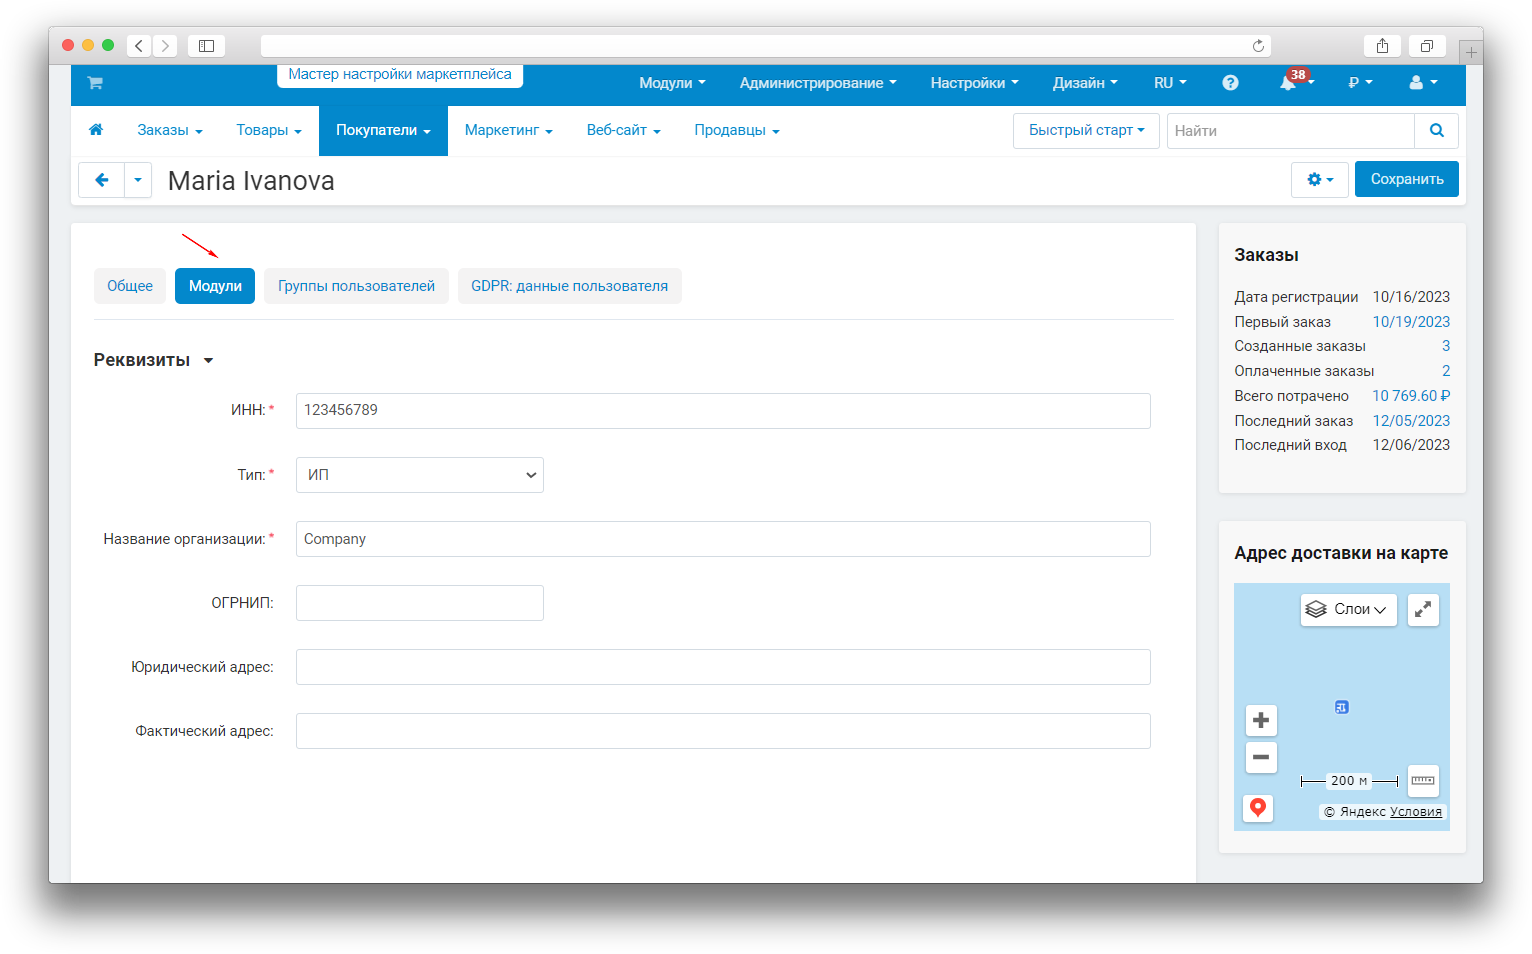
Task: Click the back arrow button
Action: 101,180
